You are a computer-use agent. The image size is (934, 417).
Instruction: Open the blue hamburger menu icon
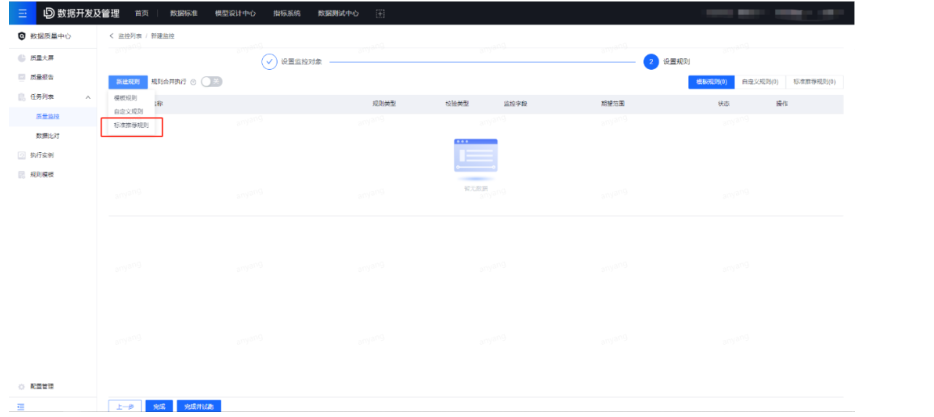[22, 13]
